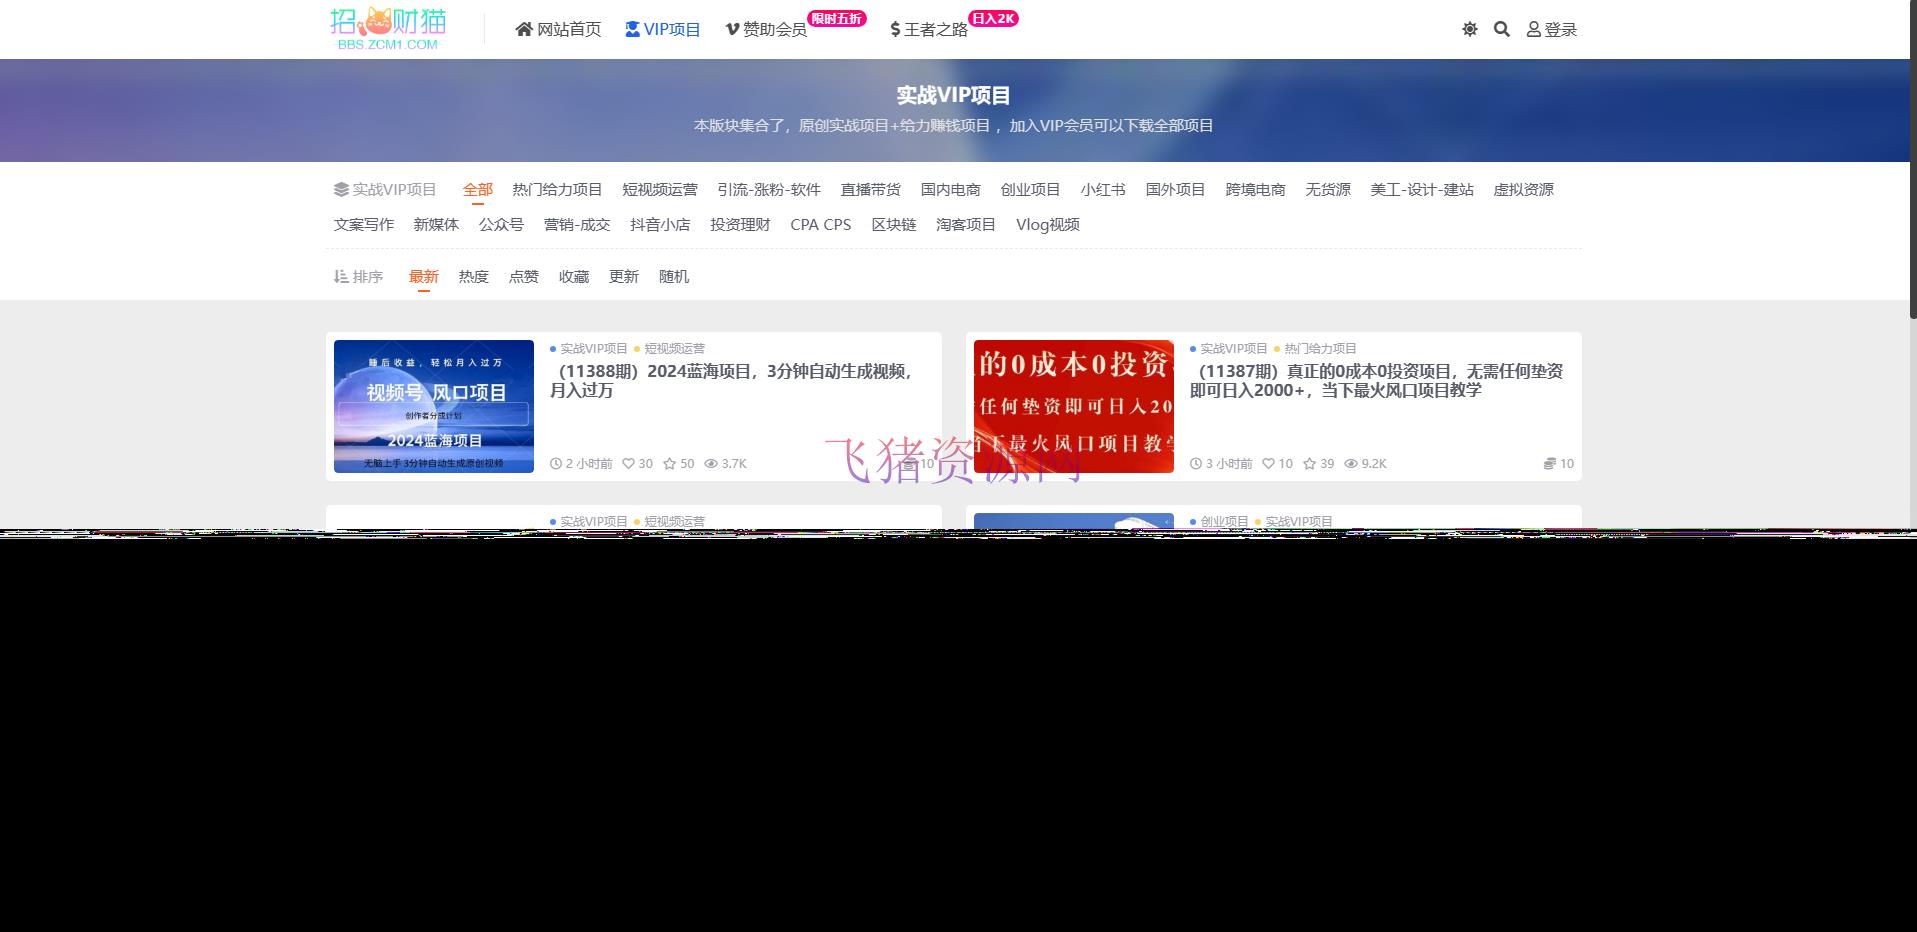The height and width of the screenshot is (932, 1917).
Task: Click the clock icon showing 2 小时前
Action: pos(556,463)
